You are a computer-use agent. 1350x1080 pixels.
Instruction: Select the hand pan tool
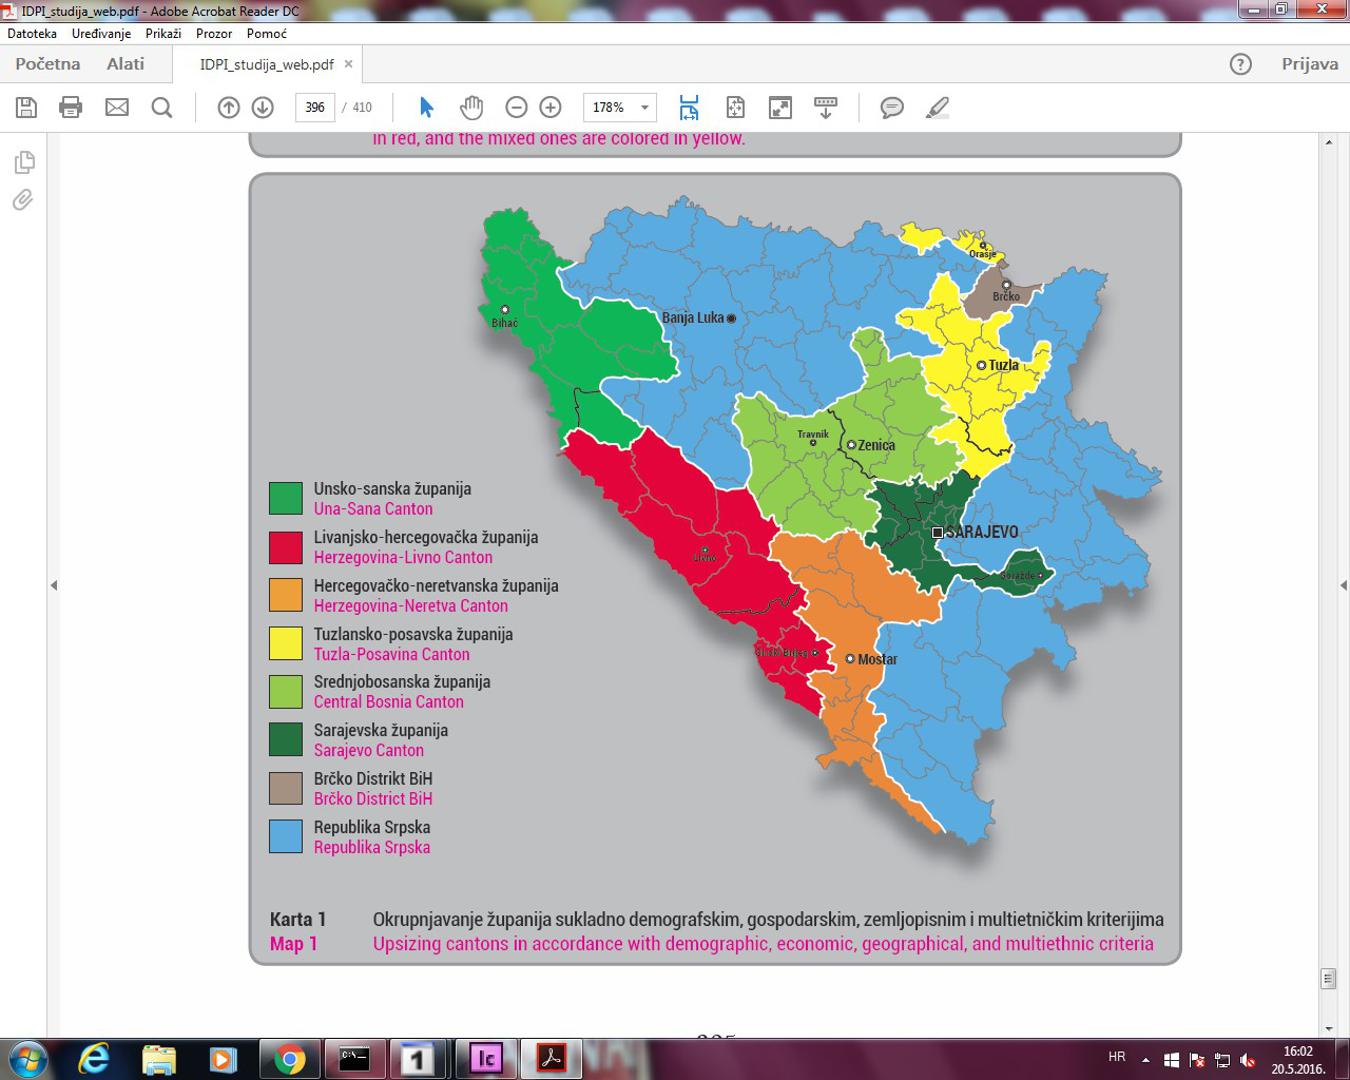coord(471,107)
